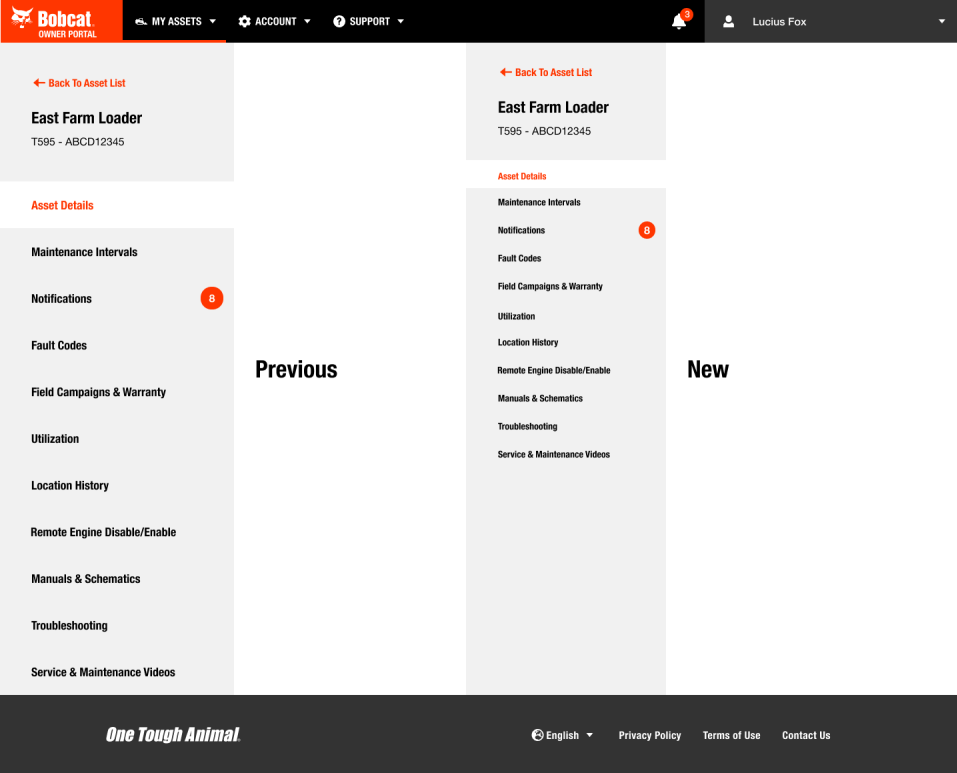Open the English language selector
This screenshot has height=773, width=957.
562,735
